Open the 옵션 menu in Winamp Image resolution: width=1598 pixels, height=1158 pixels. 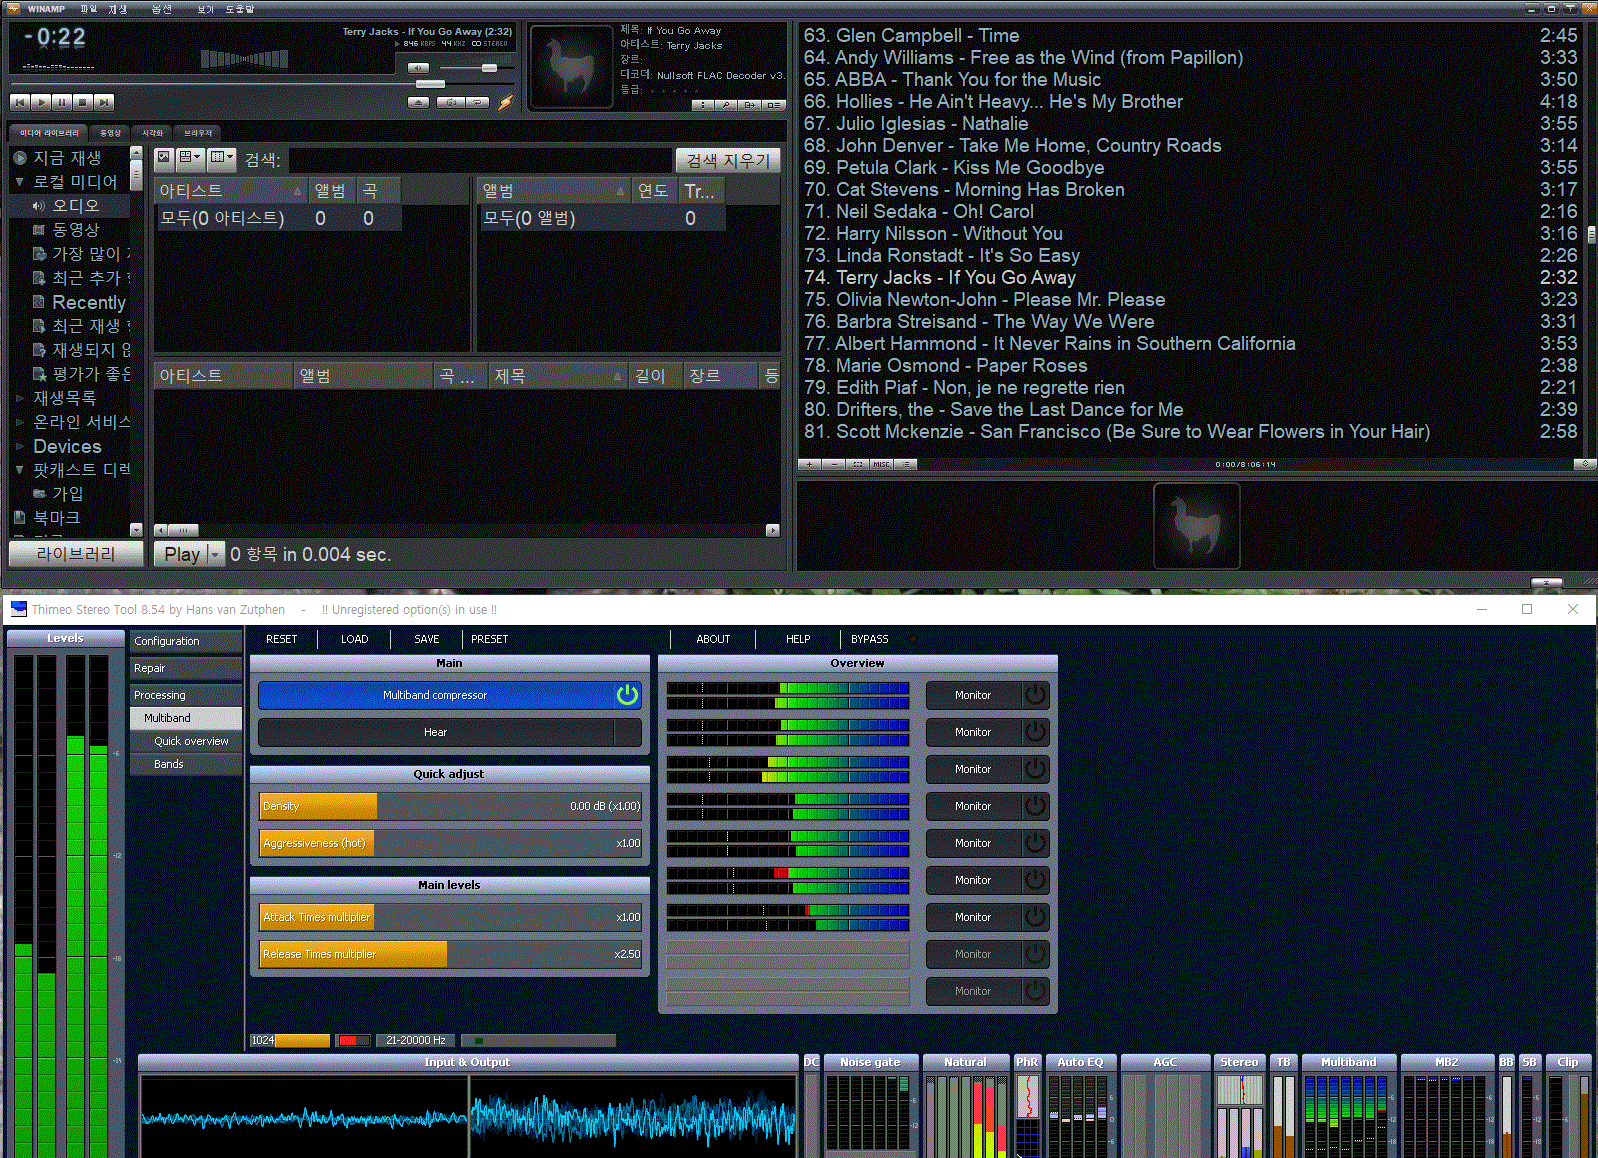coord(161,9)
